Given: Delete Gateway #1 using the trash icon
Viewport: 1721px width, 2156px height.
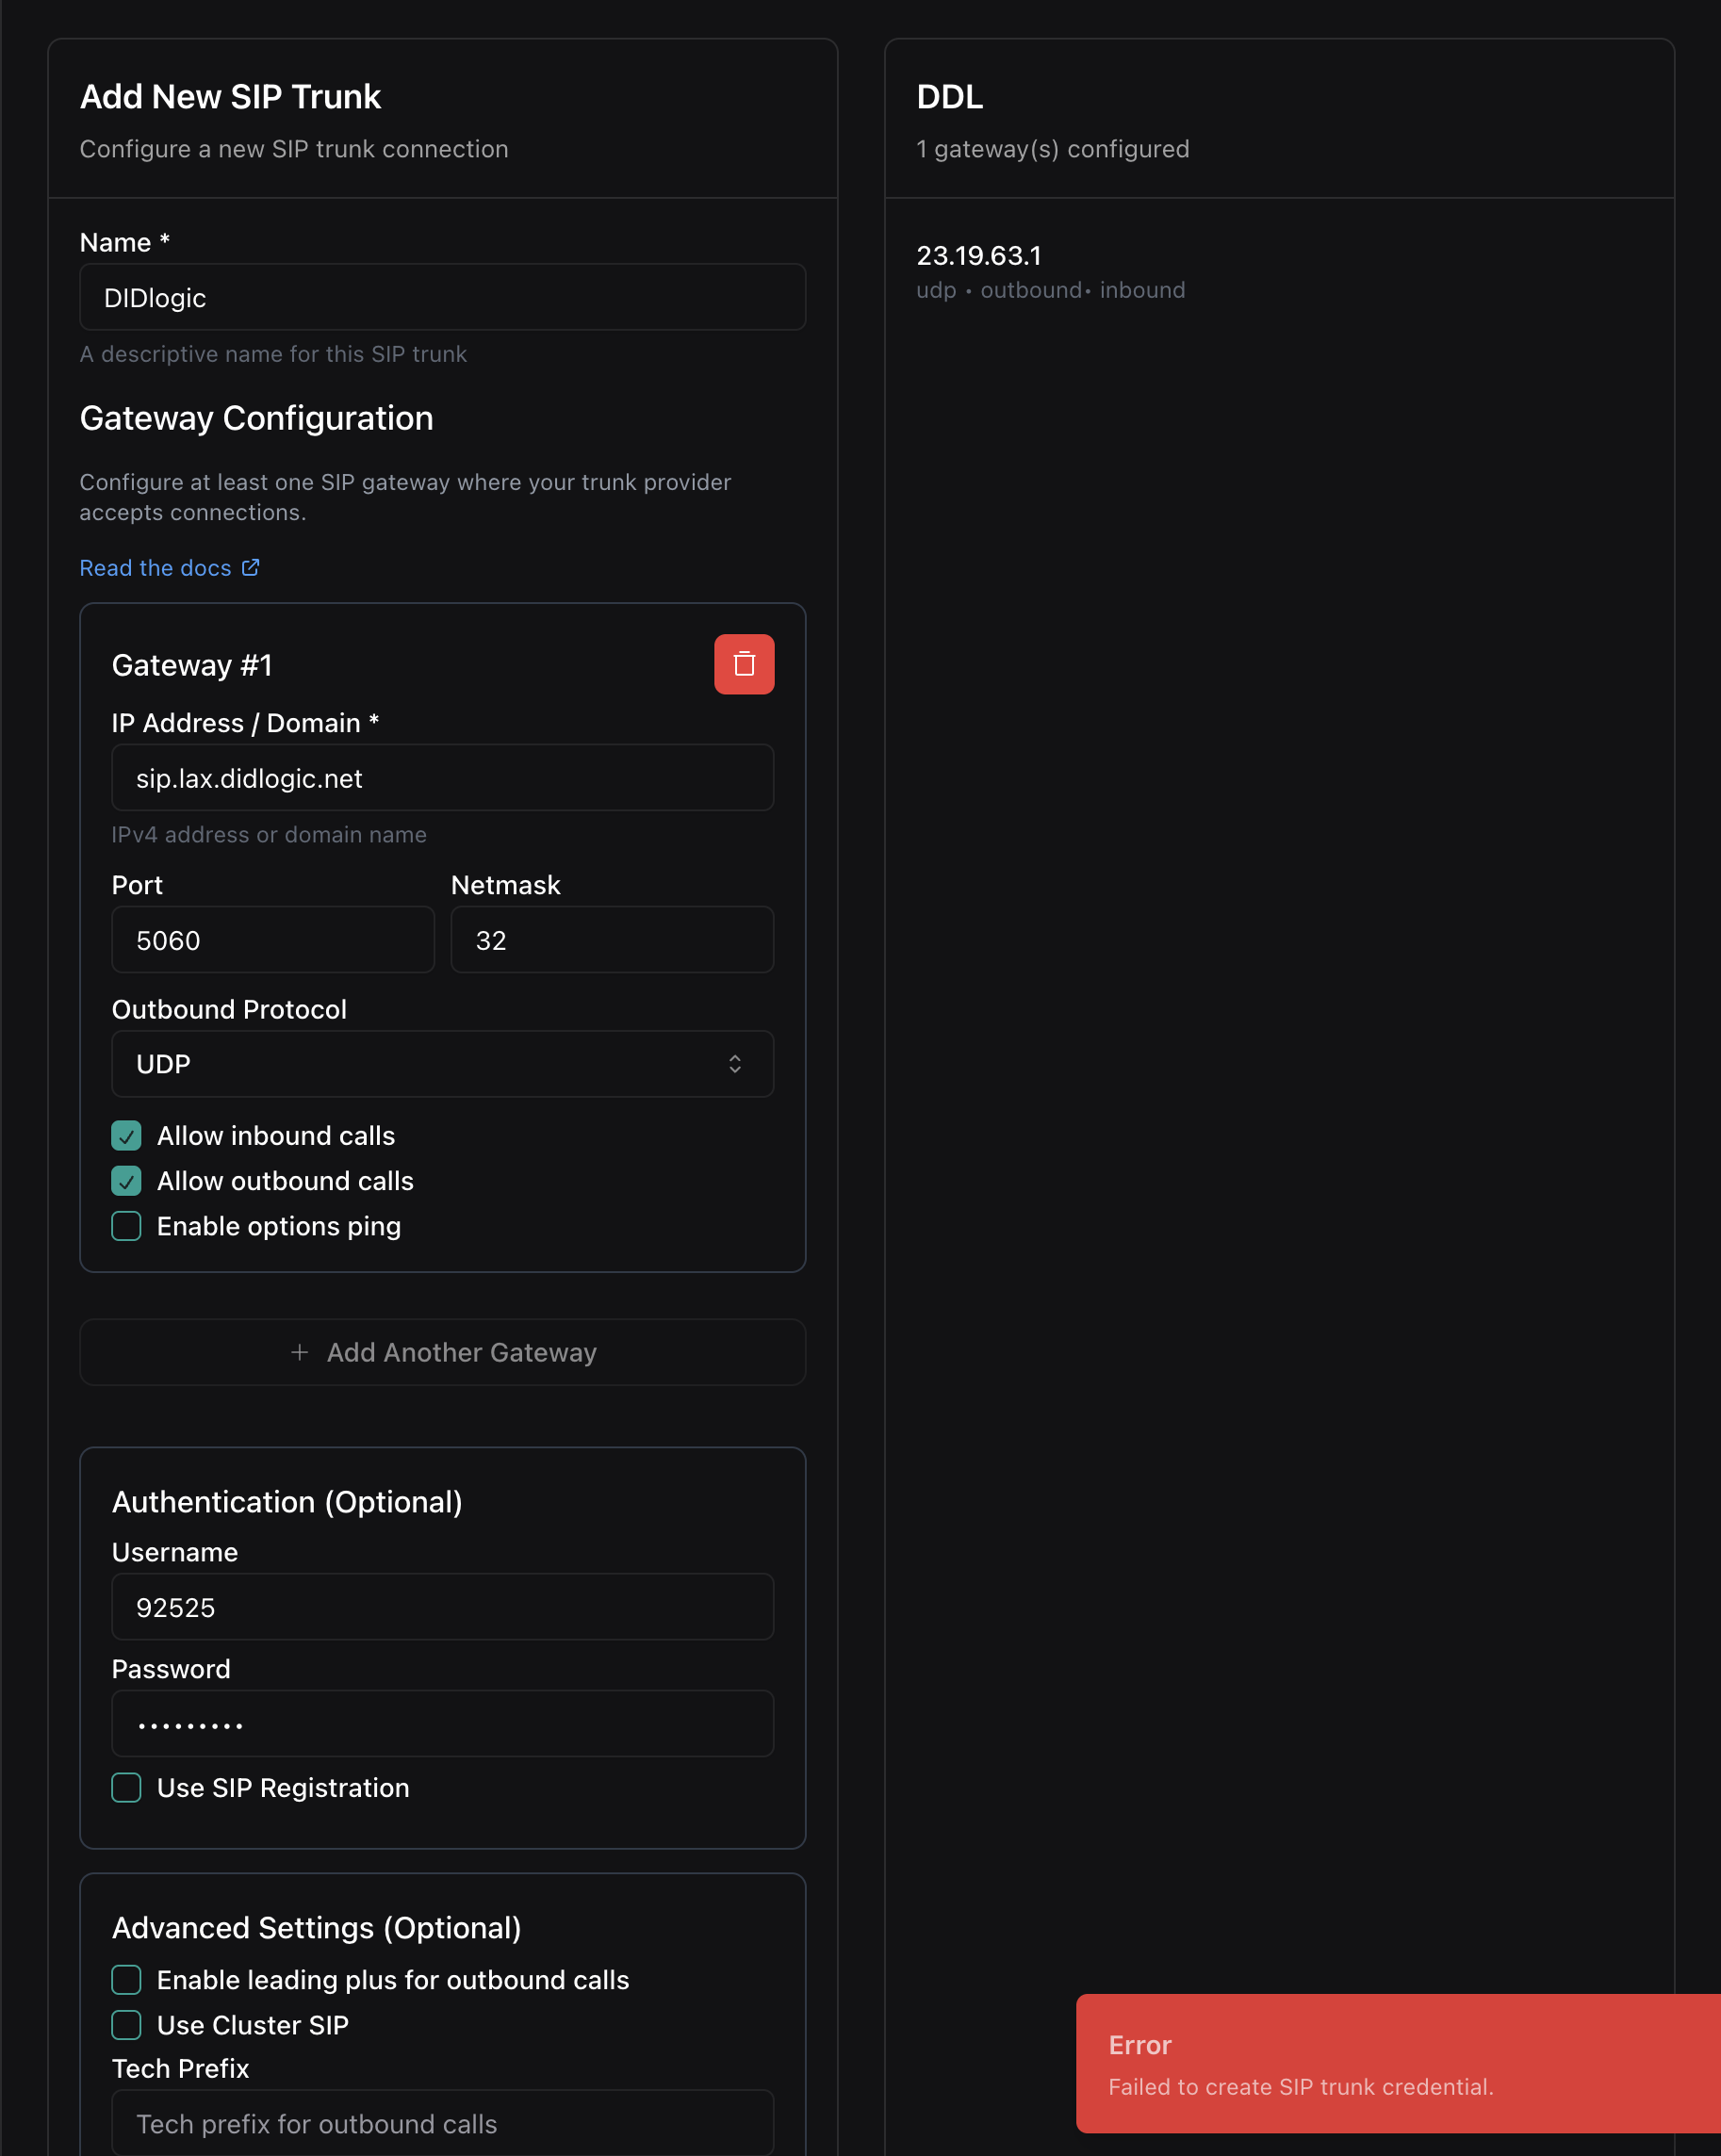Looking at the screenshot, I should 744,663.
